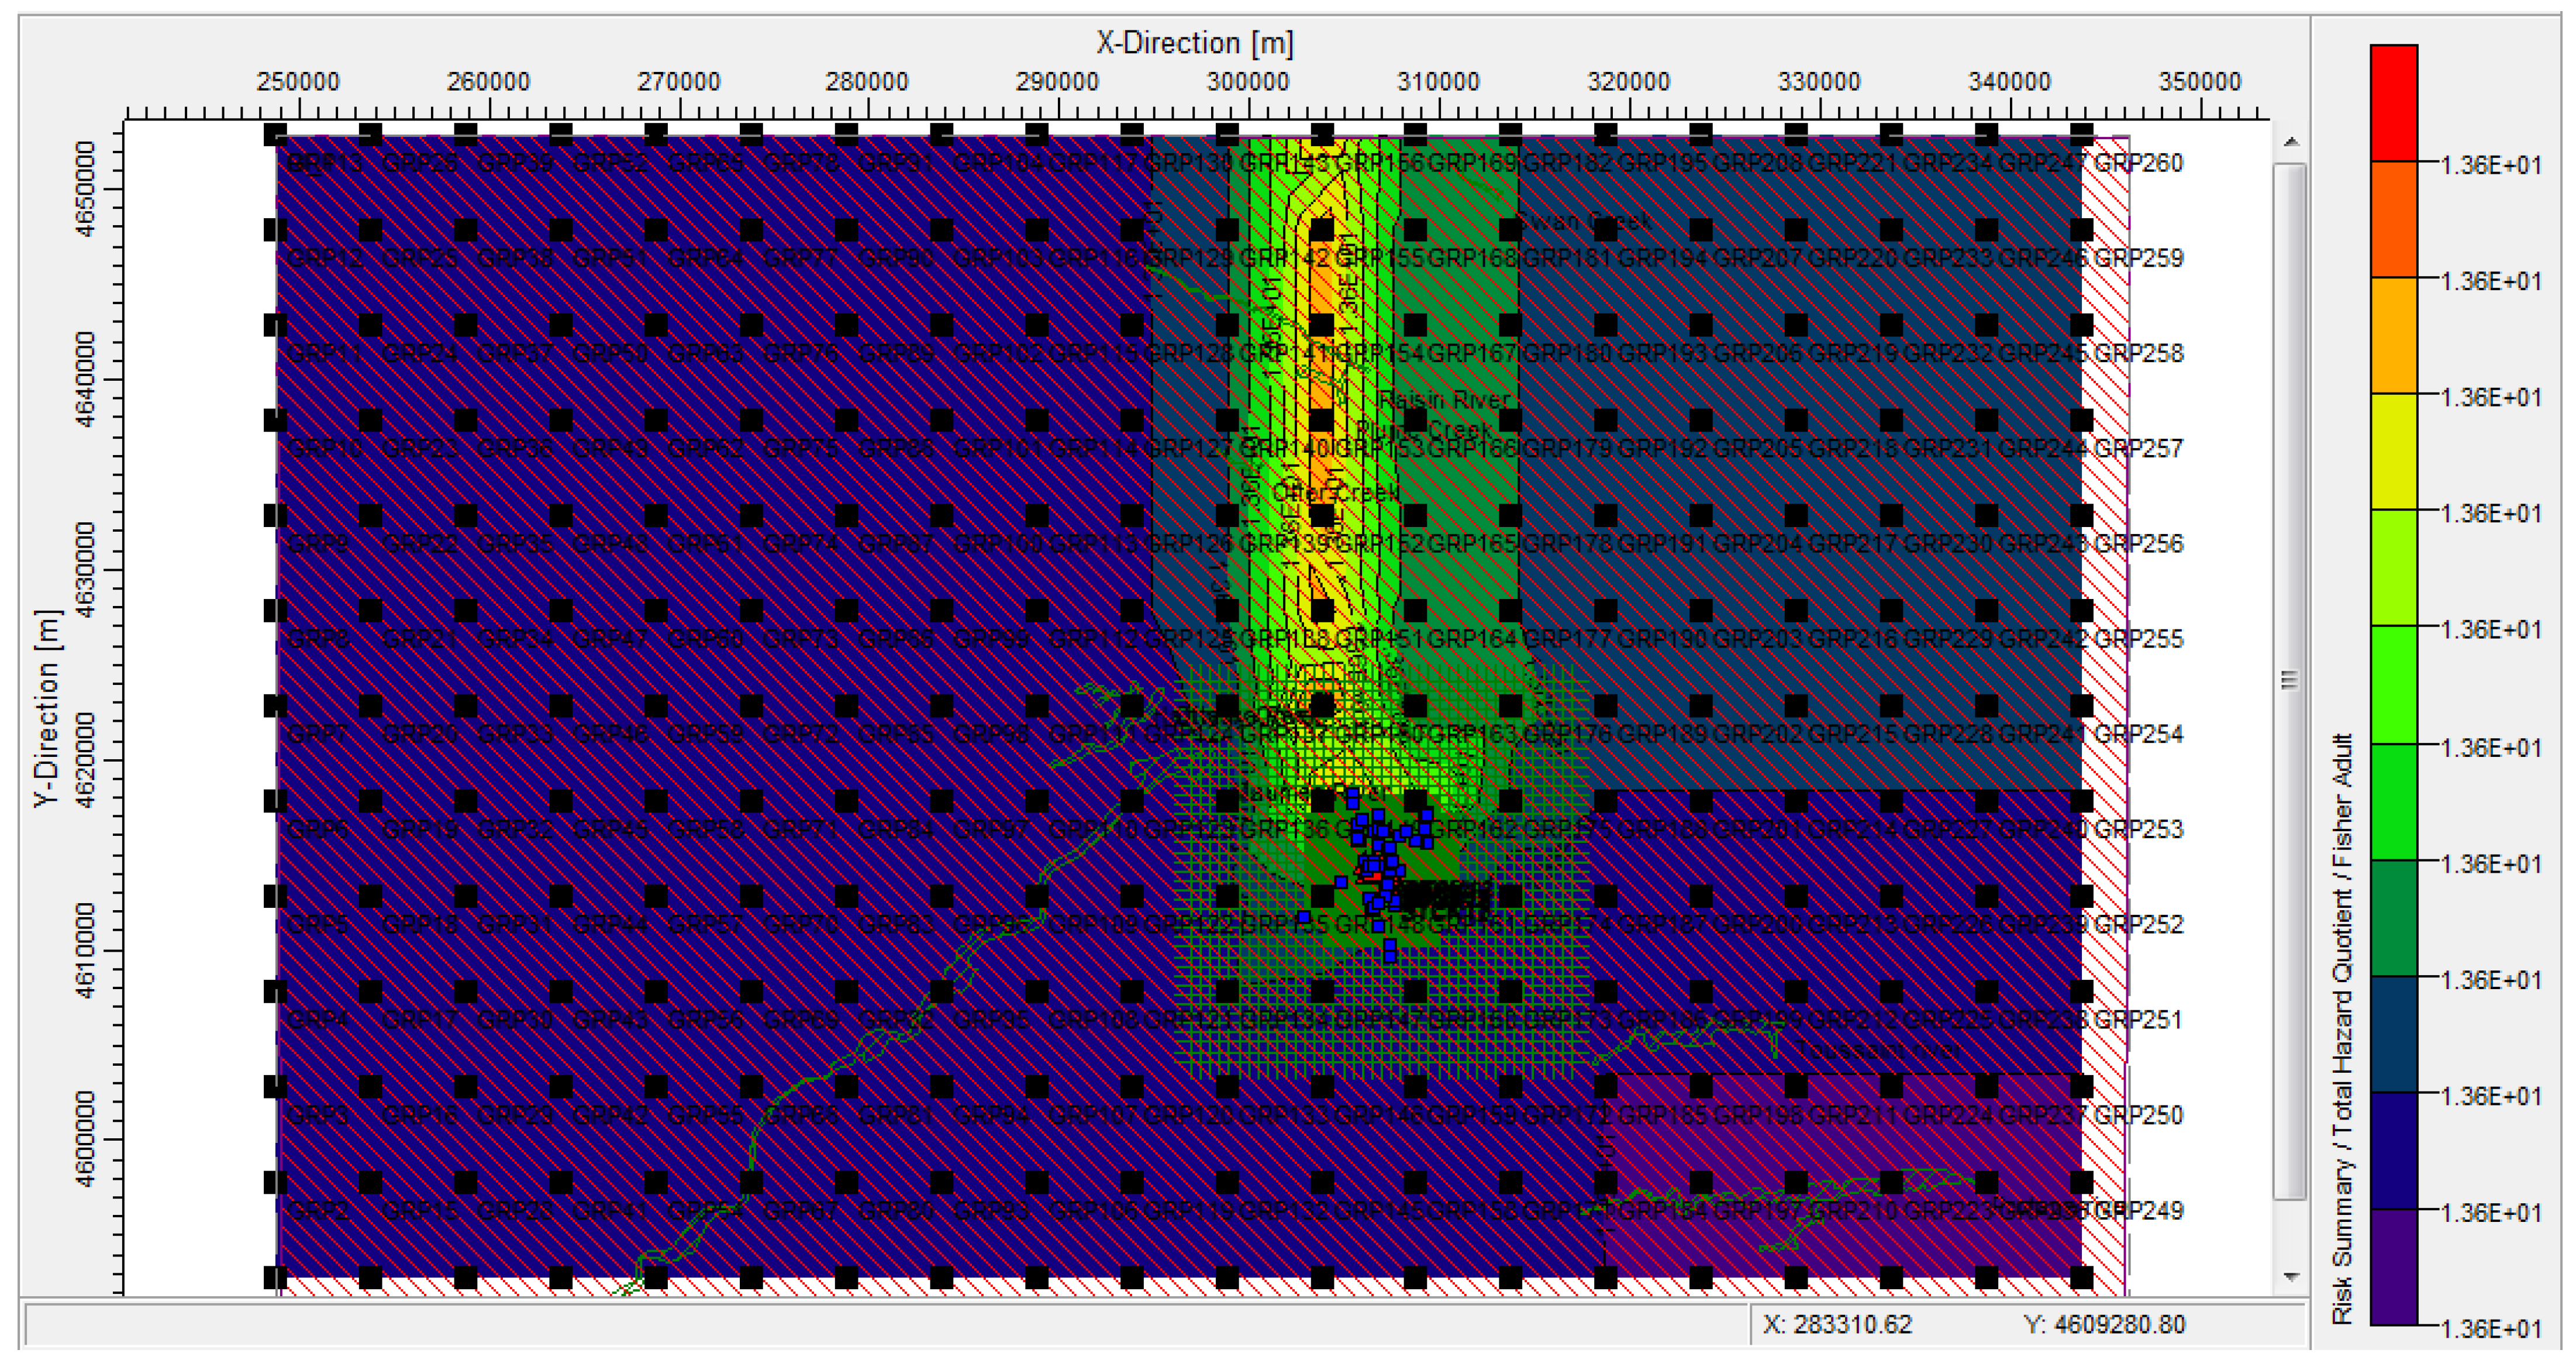This screenshot has width=2576, height=1367.
Task: Select the GRP260 receptor label
Action: click(x=2139, y=163)
